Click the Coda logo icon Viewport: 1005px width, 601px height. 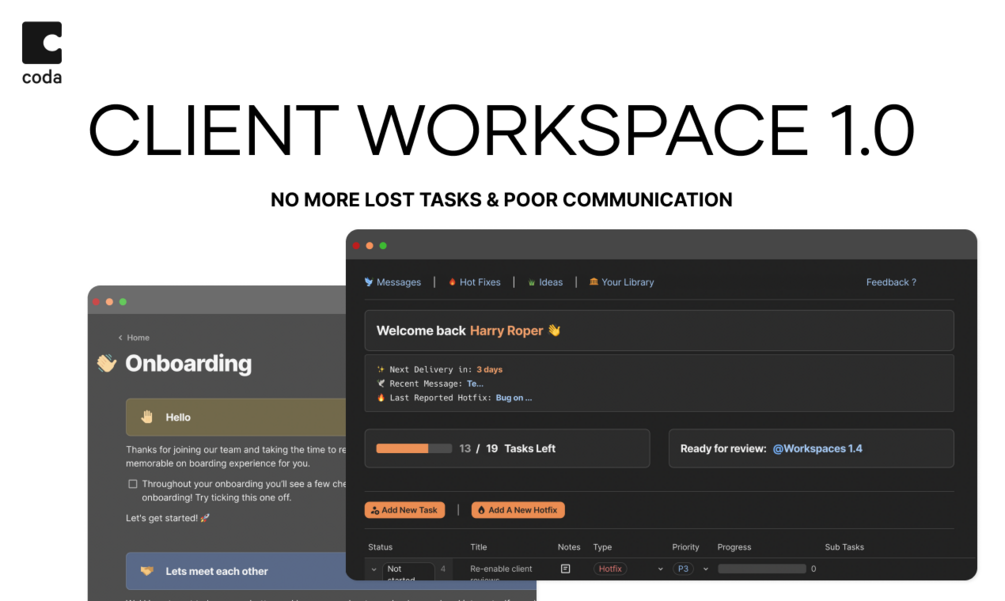tap(42, 43)
